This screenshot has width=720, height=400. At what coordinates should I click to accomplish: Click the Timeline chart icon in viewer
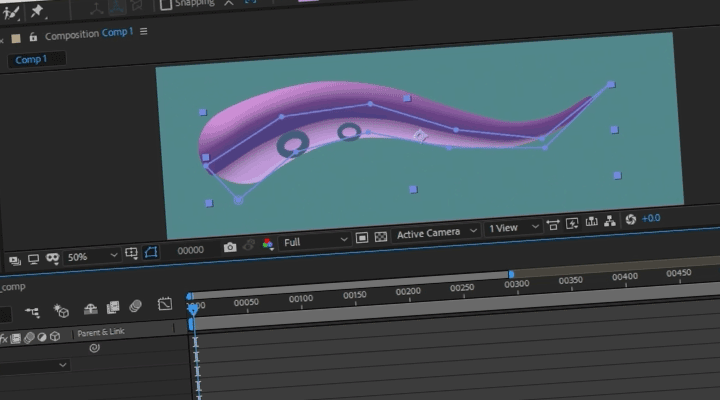(591, 222)
